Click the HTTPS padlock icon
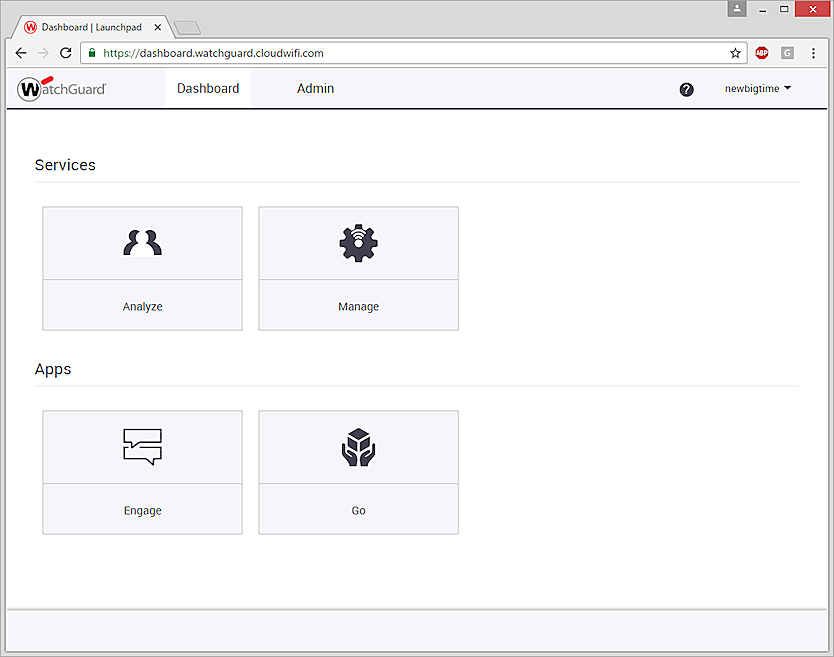The image size is (834, 657). coord(90,53)
